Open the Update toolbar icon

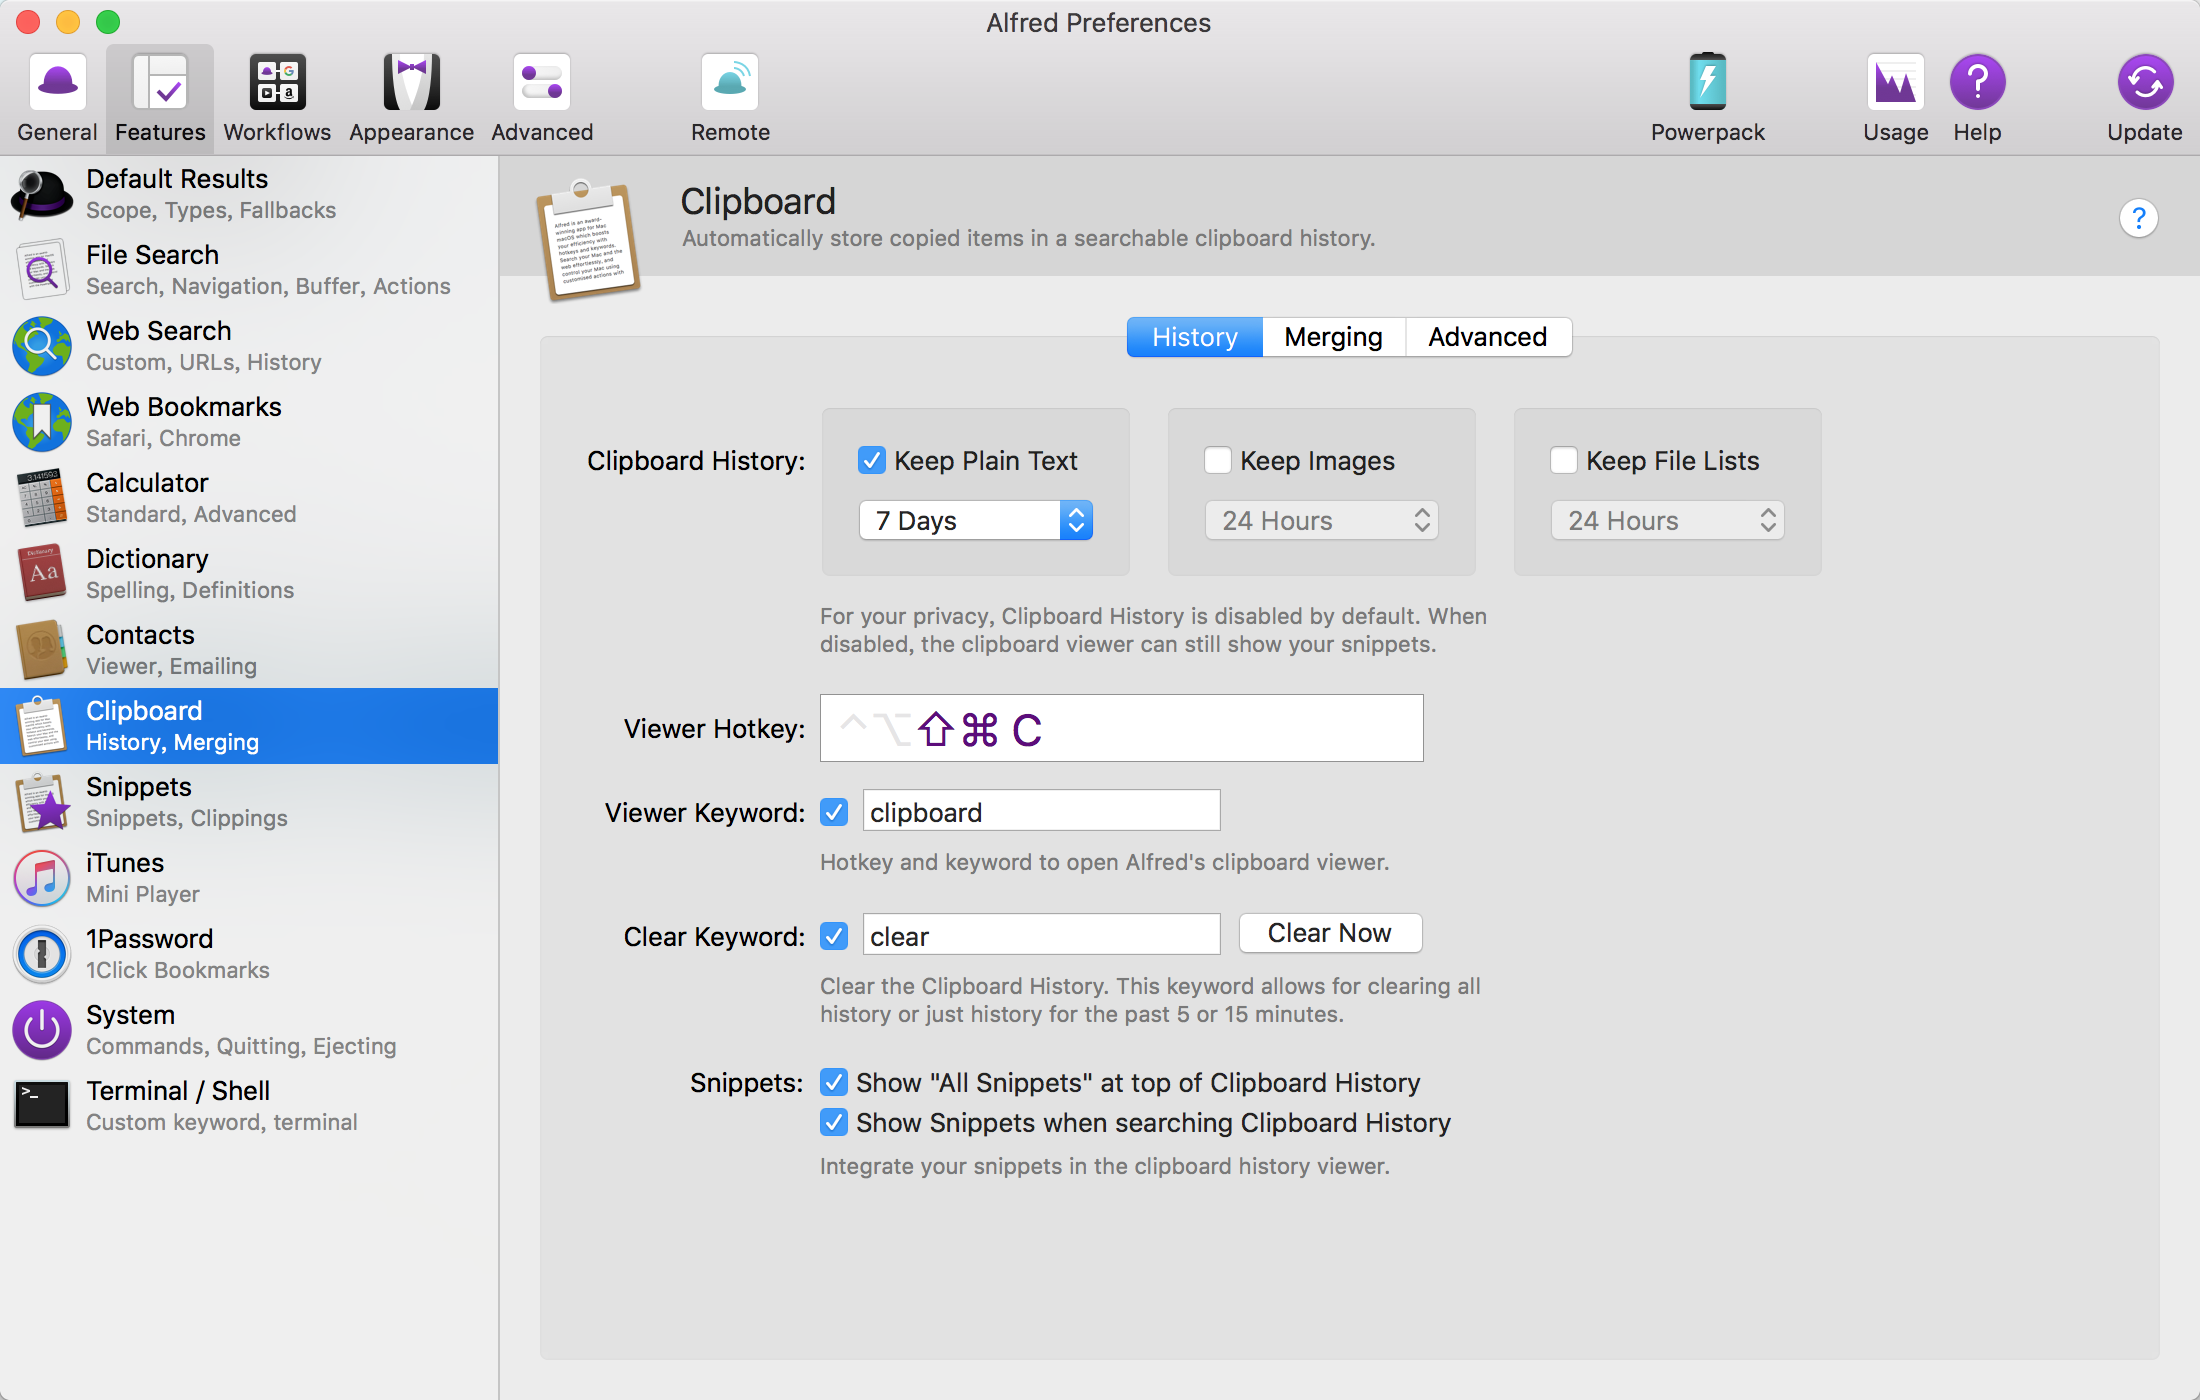tap(2145, 82)
